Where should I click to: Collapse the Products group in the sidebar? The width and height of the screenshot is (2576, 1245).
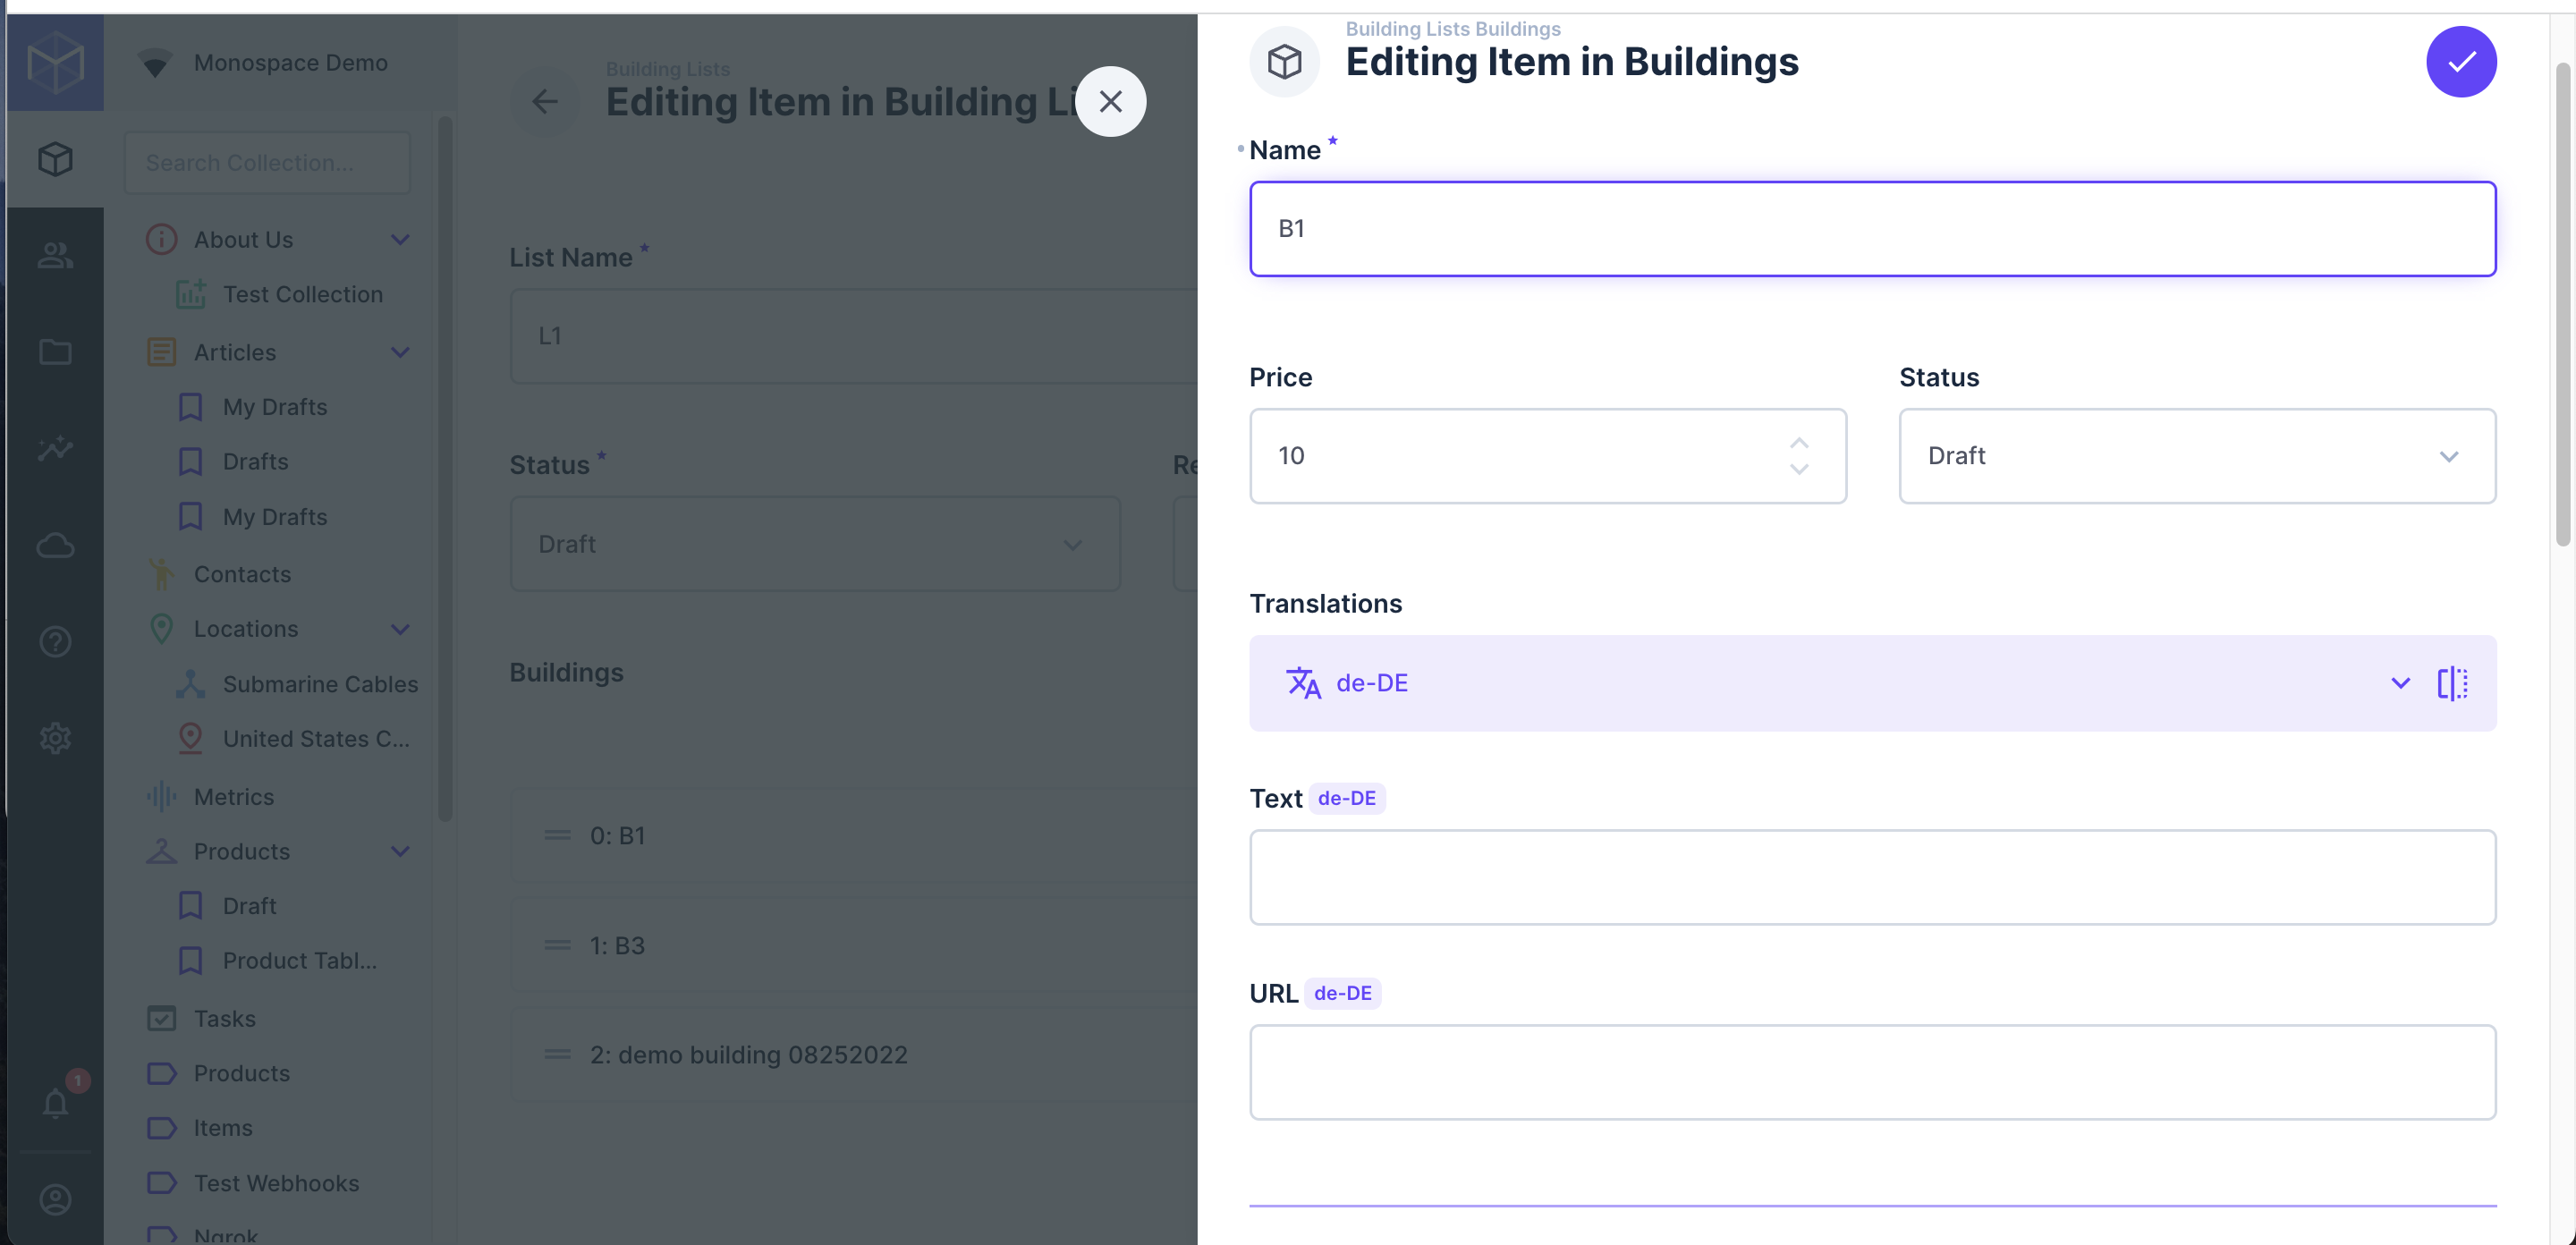400,851
